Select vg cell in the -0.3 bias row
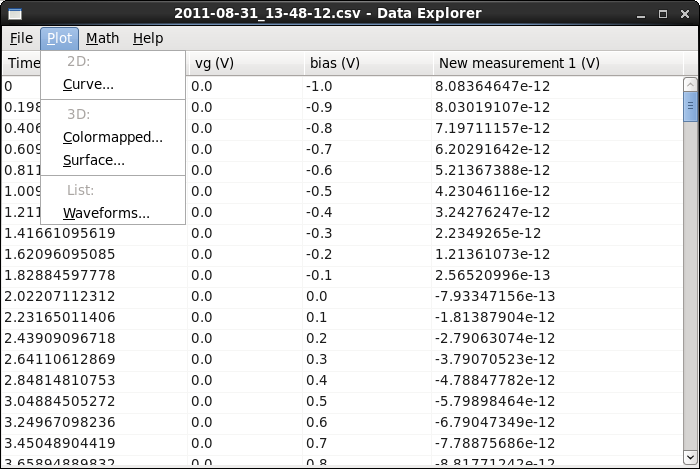The image size is (700, 469). pyautogui.click(x=245, y=233)
